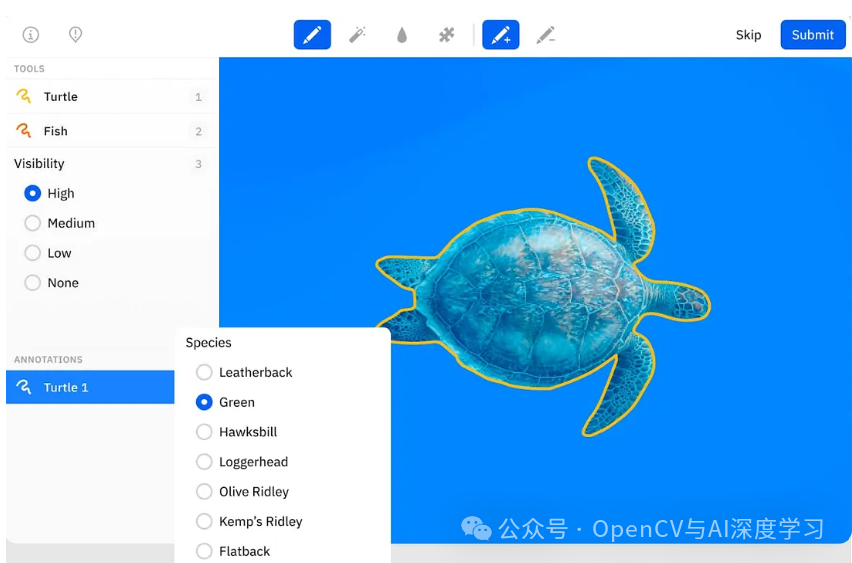Set Visibility to None

[33, 283]
